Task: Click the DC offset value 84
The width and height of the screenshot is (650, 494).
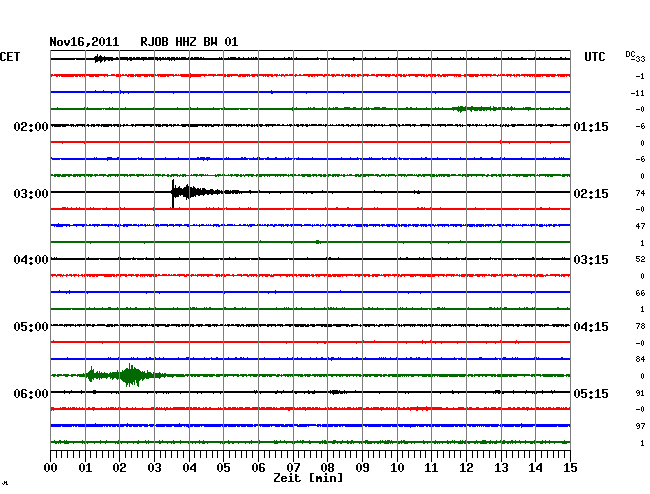Action: (640, 359)
